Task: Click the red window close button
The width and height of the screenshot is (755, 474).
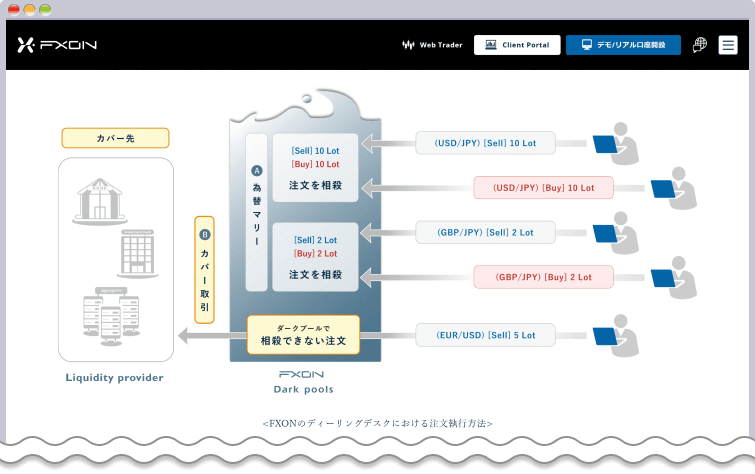Action: coord(14,9)
